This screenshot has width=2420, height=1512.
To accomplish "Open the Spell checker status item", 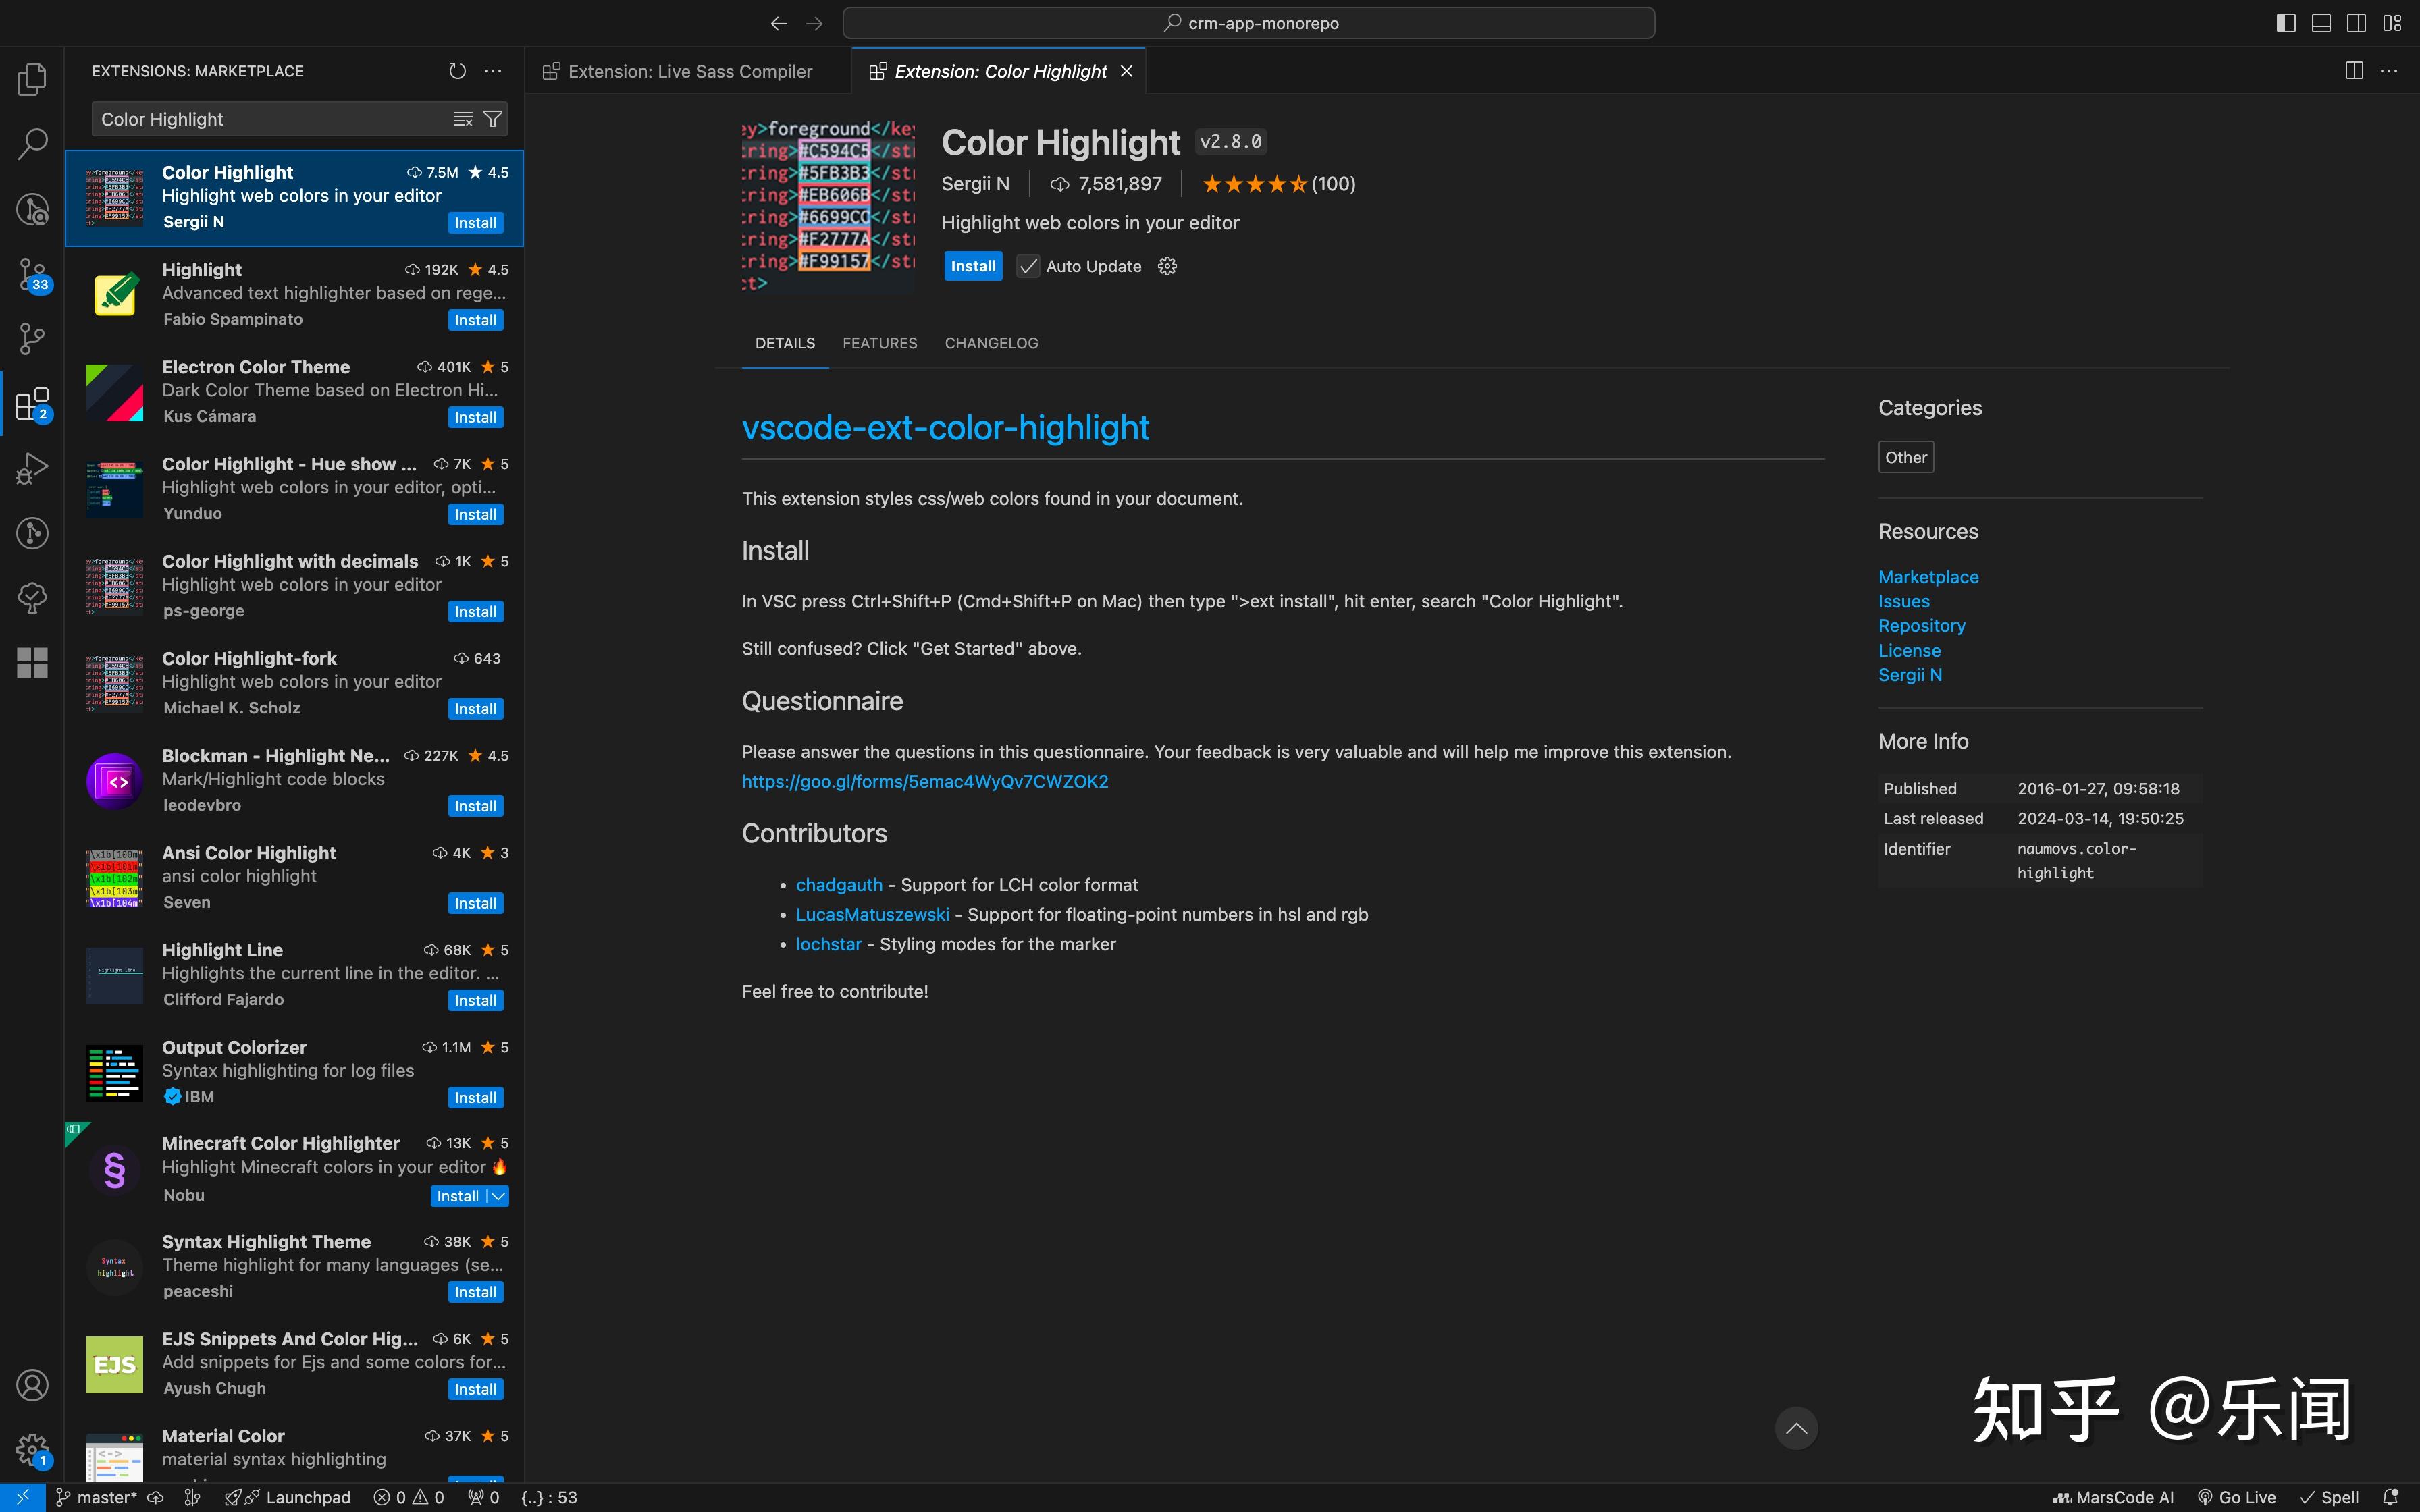I will (2329, 1497).
